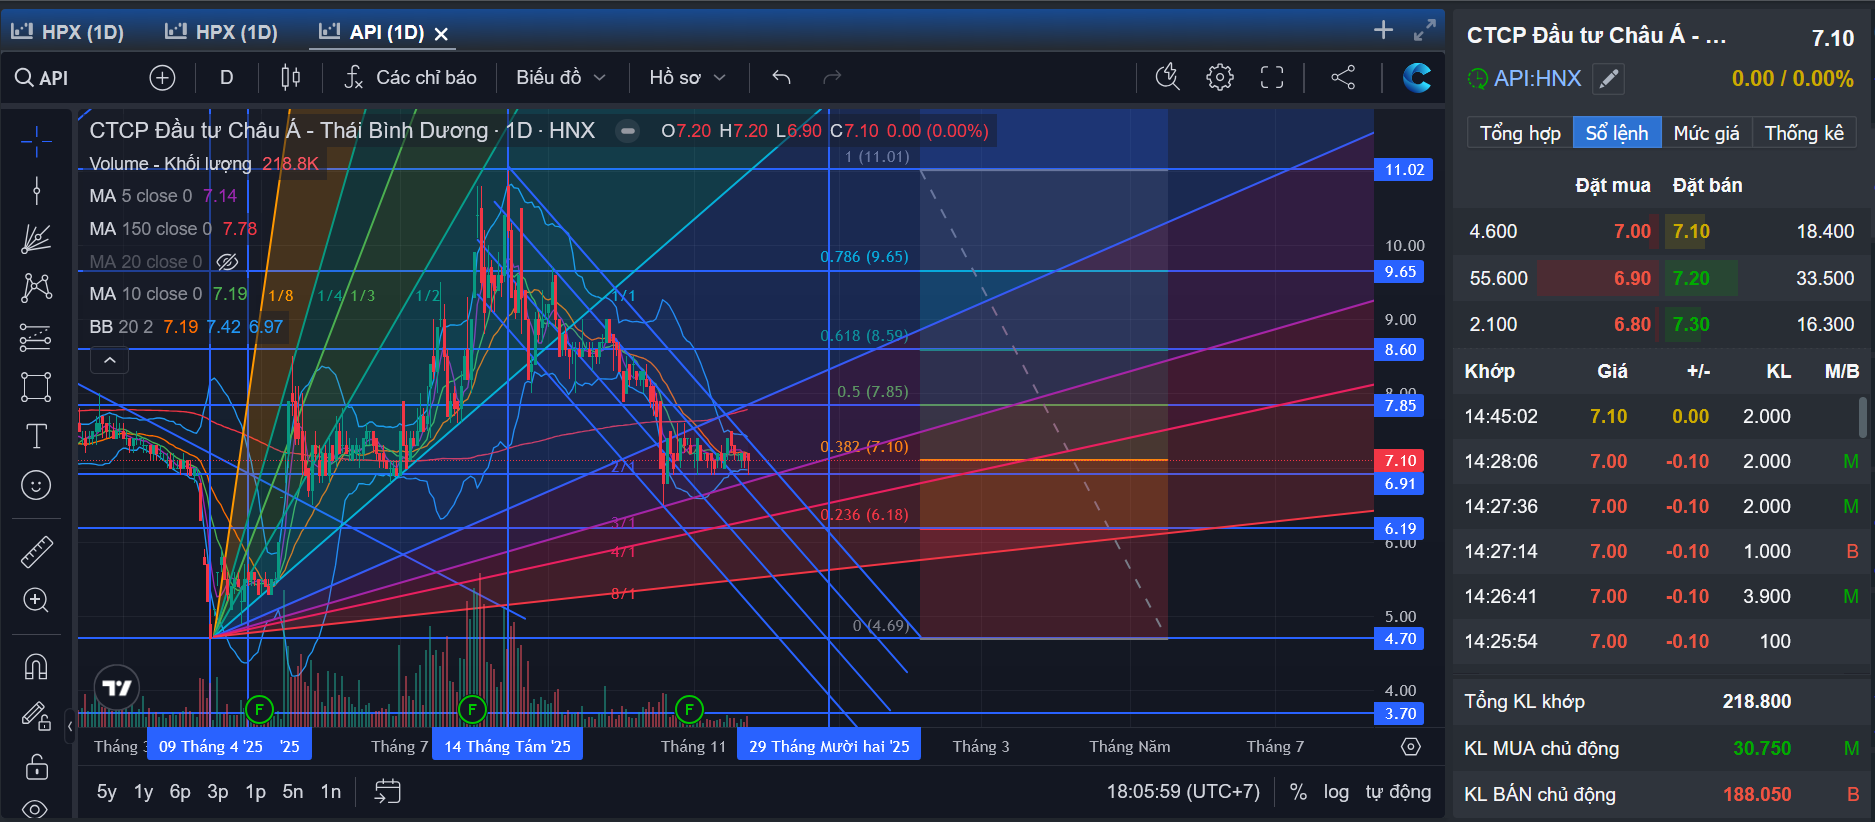Set chart range to 3p
Screen dimensions: 1875x822
[217, 792]
